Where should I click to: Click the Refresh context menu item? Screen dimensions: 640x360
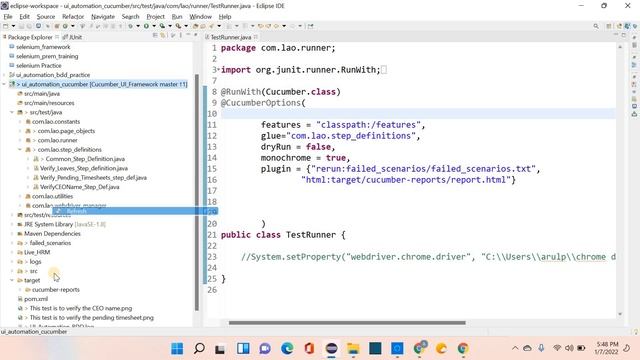(135, 211)
